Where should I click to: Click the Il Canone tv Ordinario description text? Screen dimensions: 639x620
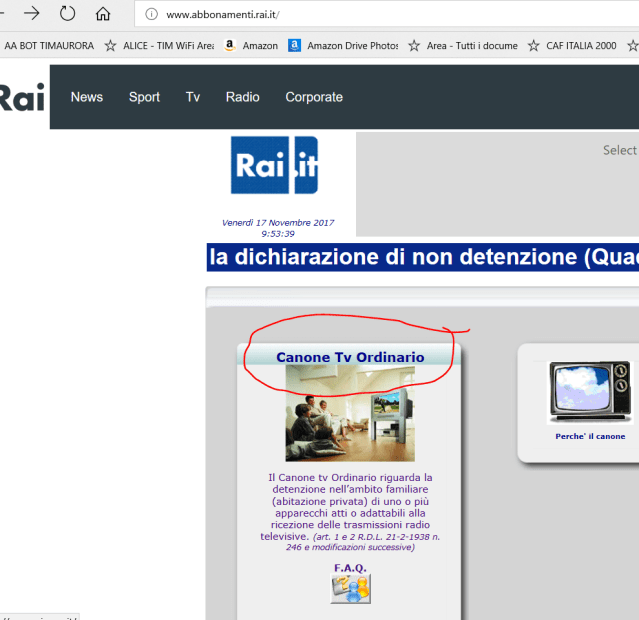(350, 512)
